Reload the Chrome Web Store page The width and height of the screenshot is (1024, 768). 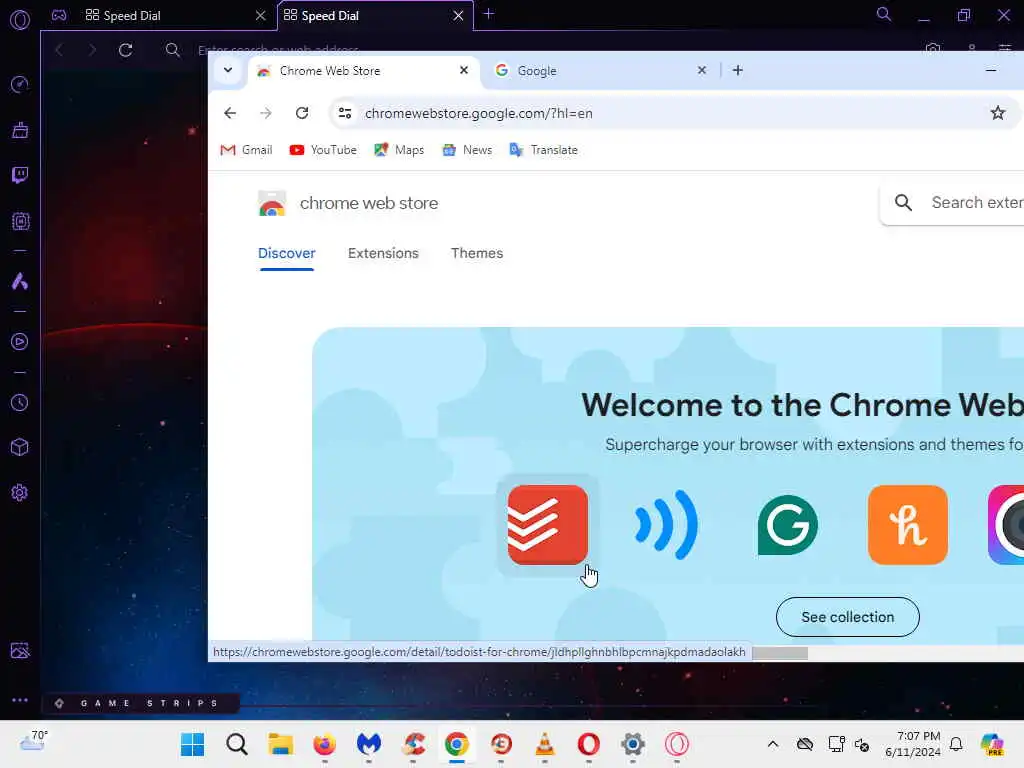[302, 113]
